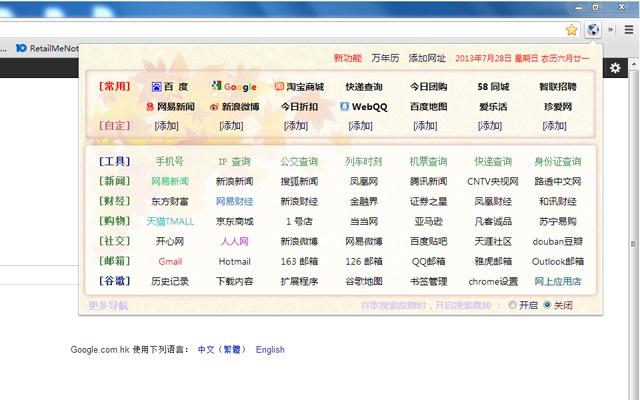Open 珍爱网 link
640x400 pixels.
[x=558, y=107]
